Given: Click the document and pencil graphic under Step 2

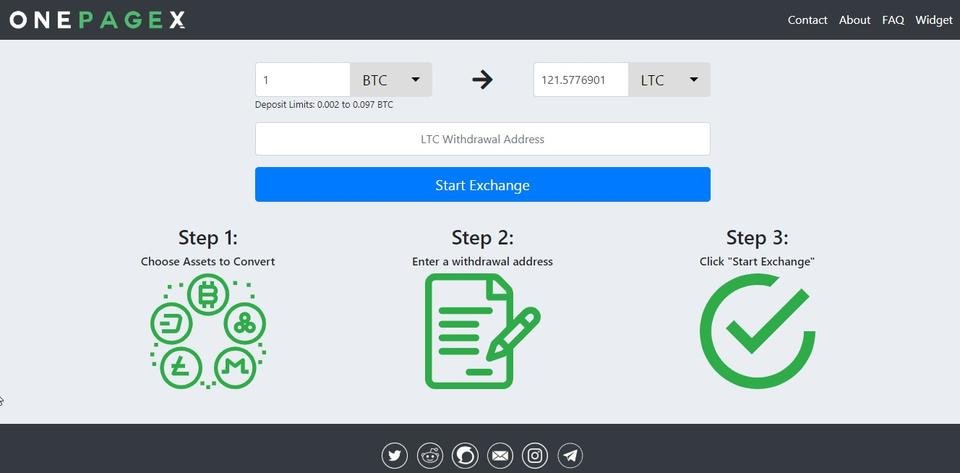Looking at the screenshot, I should [482, 331].
